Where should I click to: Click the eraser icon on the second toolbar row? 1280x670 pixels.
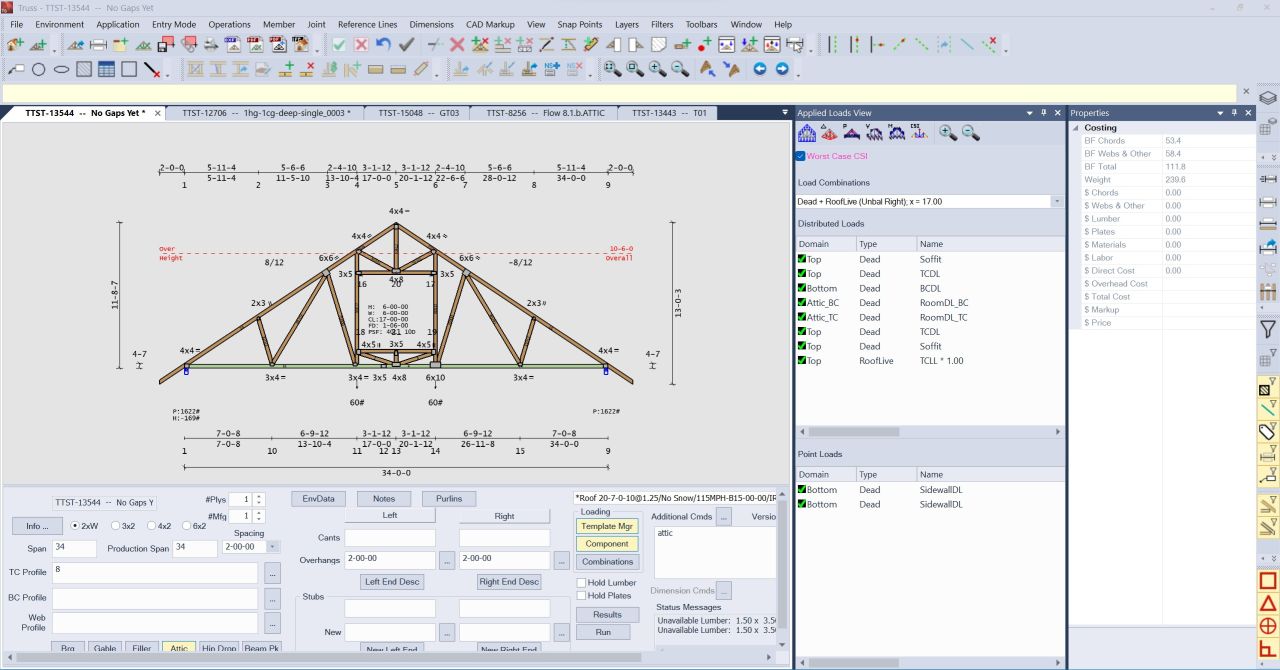tap(420, 68)
